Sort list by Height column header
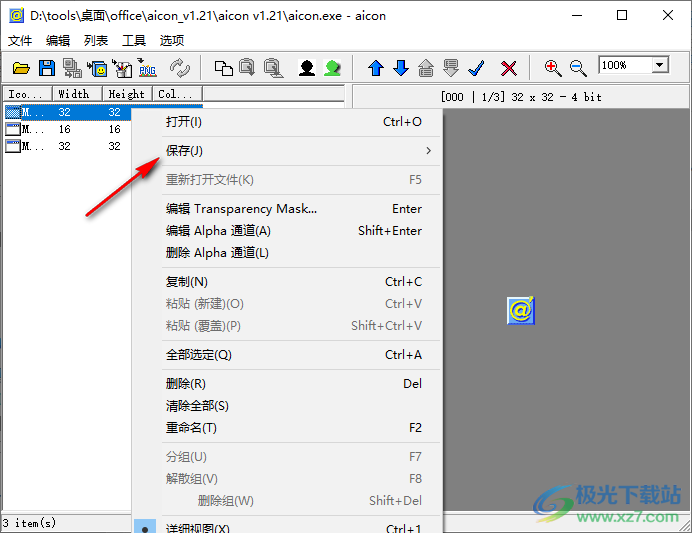Viewport: 692px width, 533px height. (127, 94)
